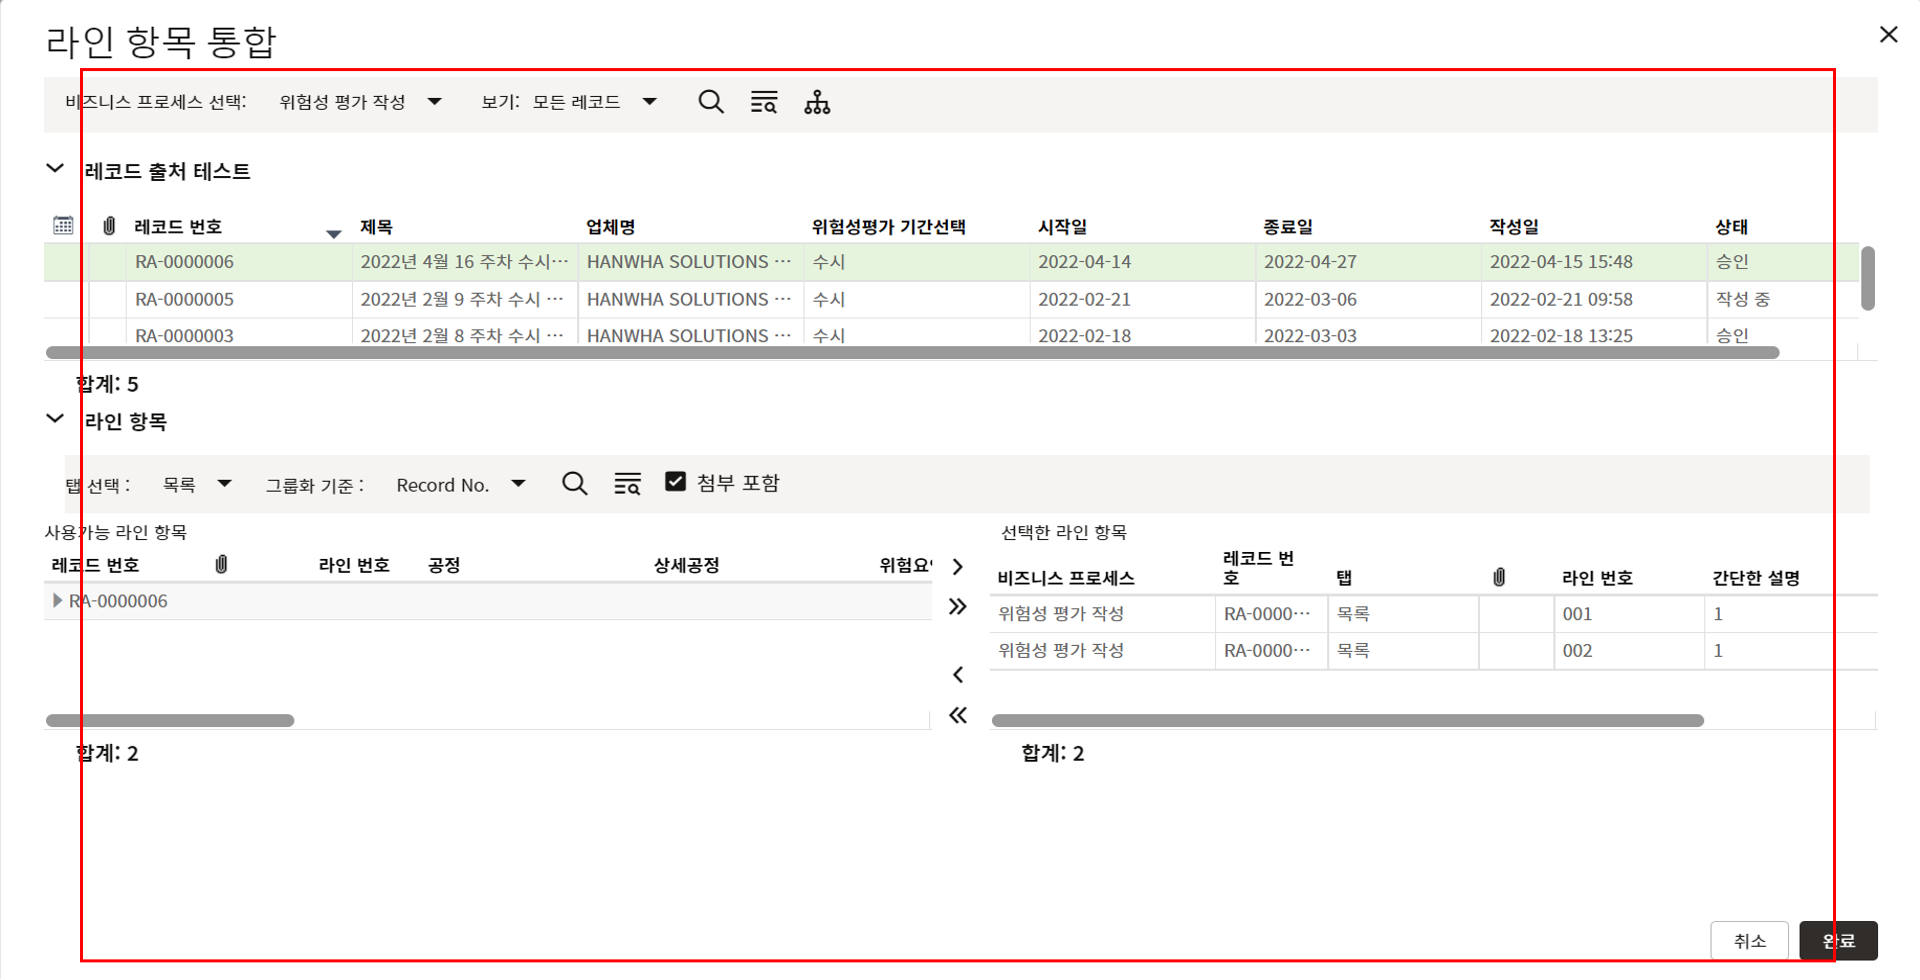Screen dimensions: 1920x980
Task: Uncheck the 첨부 포함 checkbox
Action: coord(676,482)
